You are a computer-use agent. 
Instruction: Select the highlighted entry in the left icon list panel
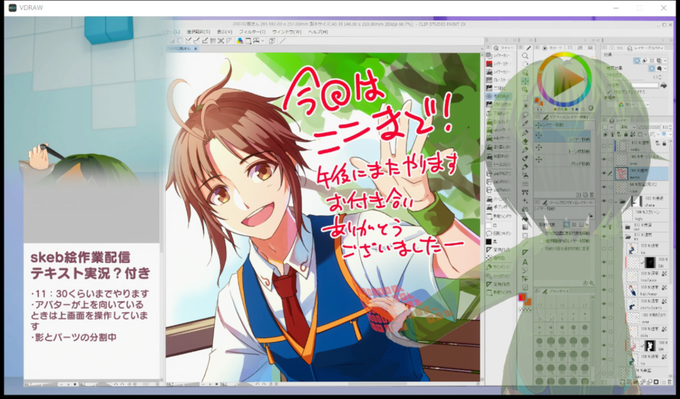500,96
